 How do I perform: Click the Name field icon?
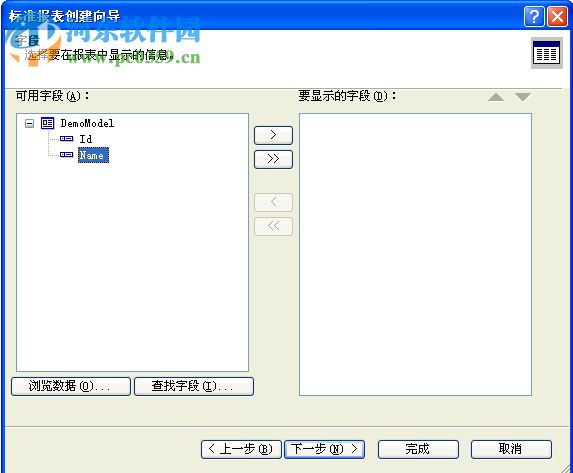(x=67, y=155)
